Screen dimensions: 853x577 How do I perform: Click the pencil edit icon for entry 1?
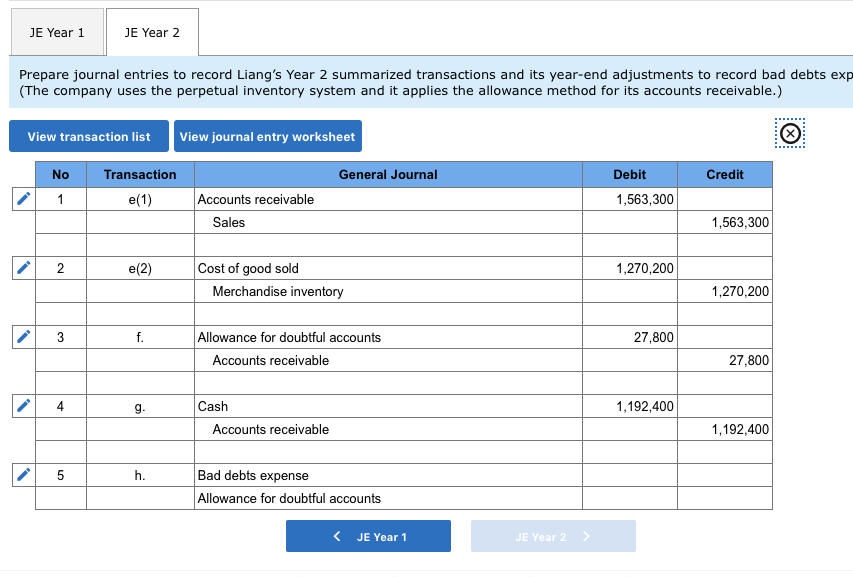point(23,199)
